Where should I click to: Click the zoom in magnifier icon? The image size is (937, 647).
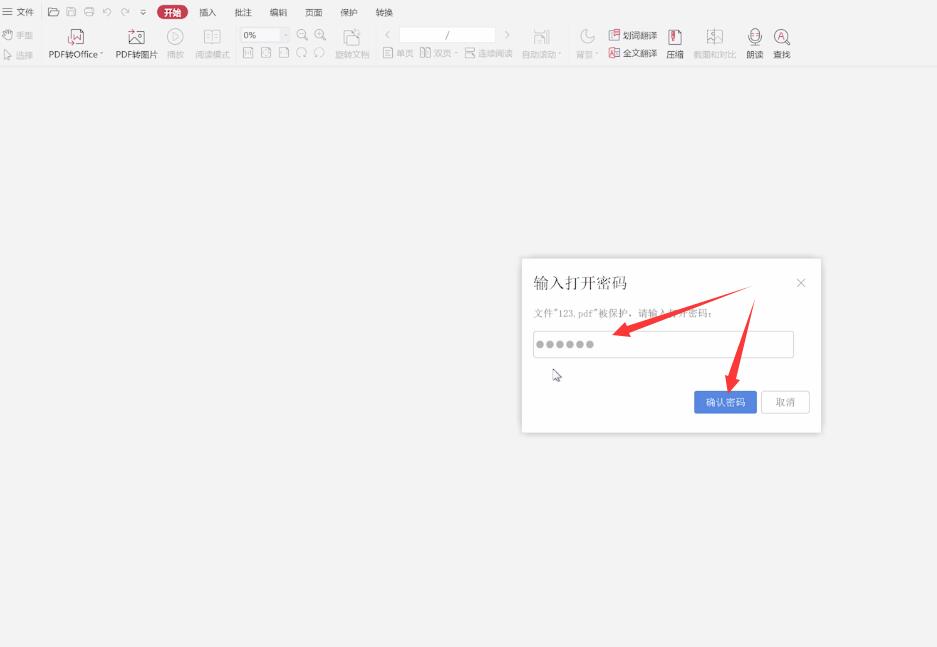point(320,35)
